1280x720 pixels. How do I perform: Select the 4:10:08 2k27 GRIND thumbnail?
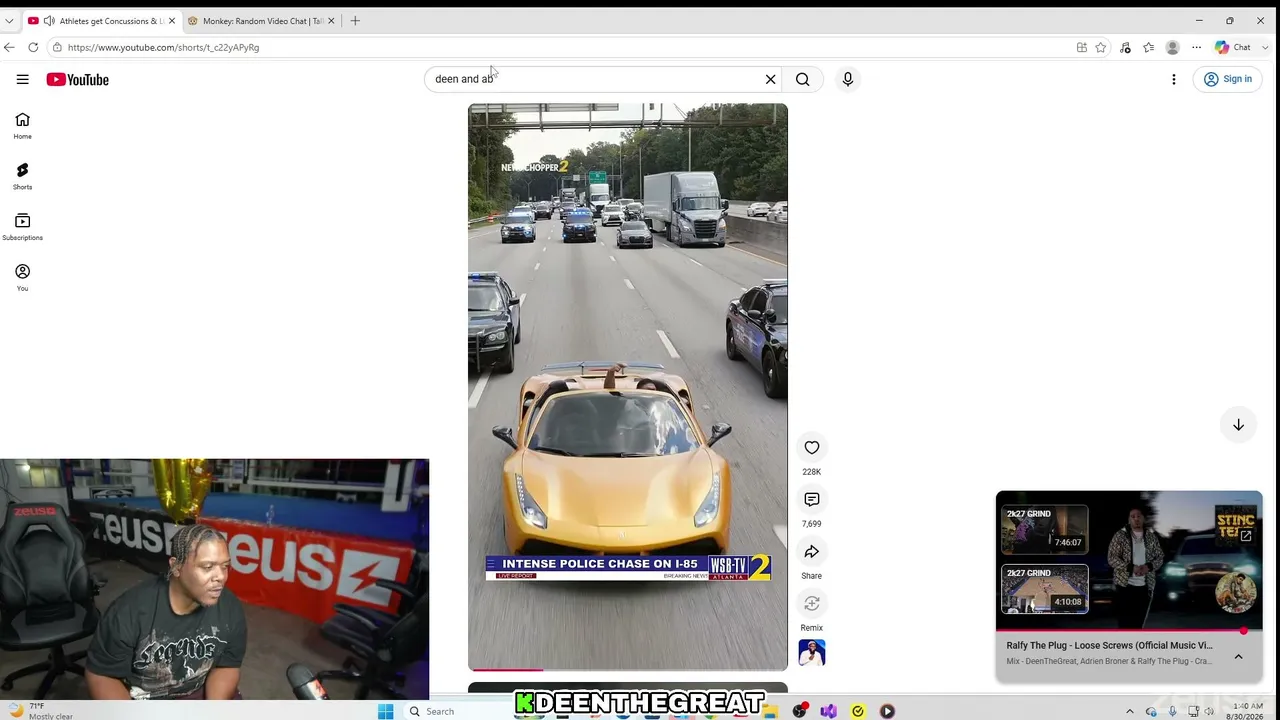1045,589
